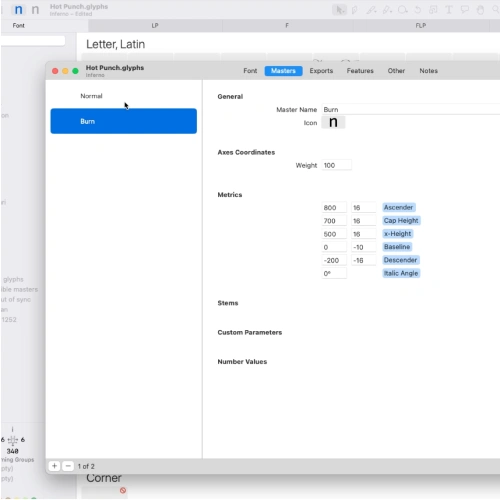
Task: Click the master Icon 'n' selector
Action: (333, 122)
